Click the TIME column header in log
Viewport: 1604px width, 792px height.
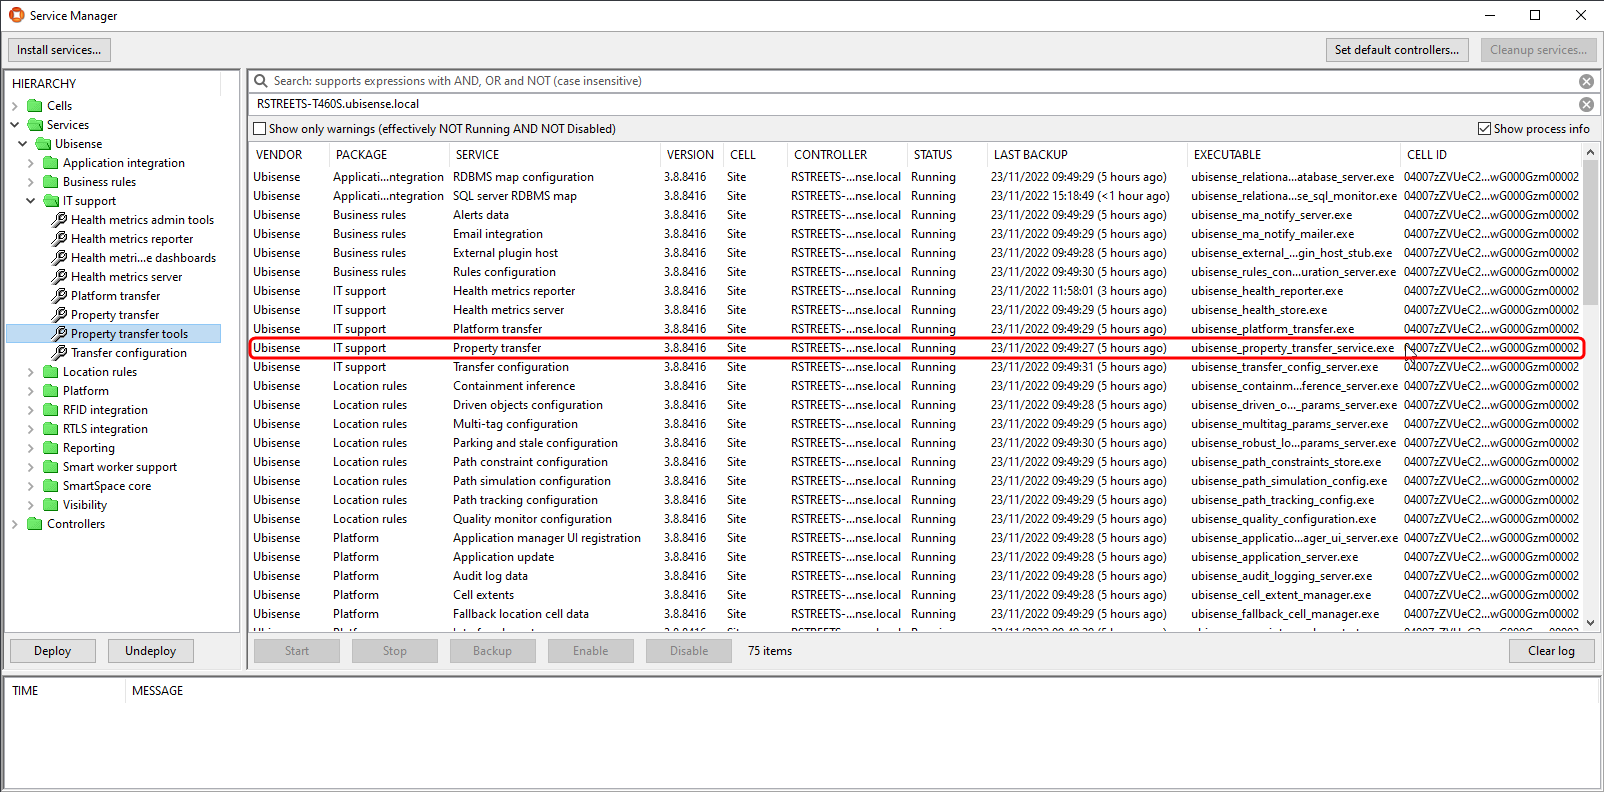tap(25, 691)
